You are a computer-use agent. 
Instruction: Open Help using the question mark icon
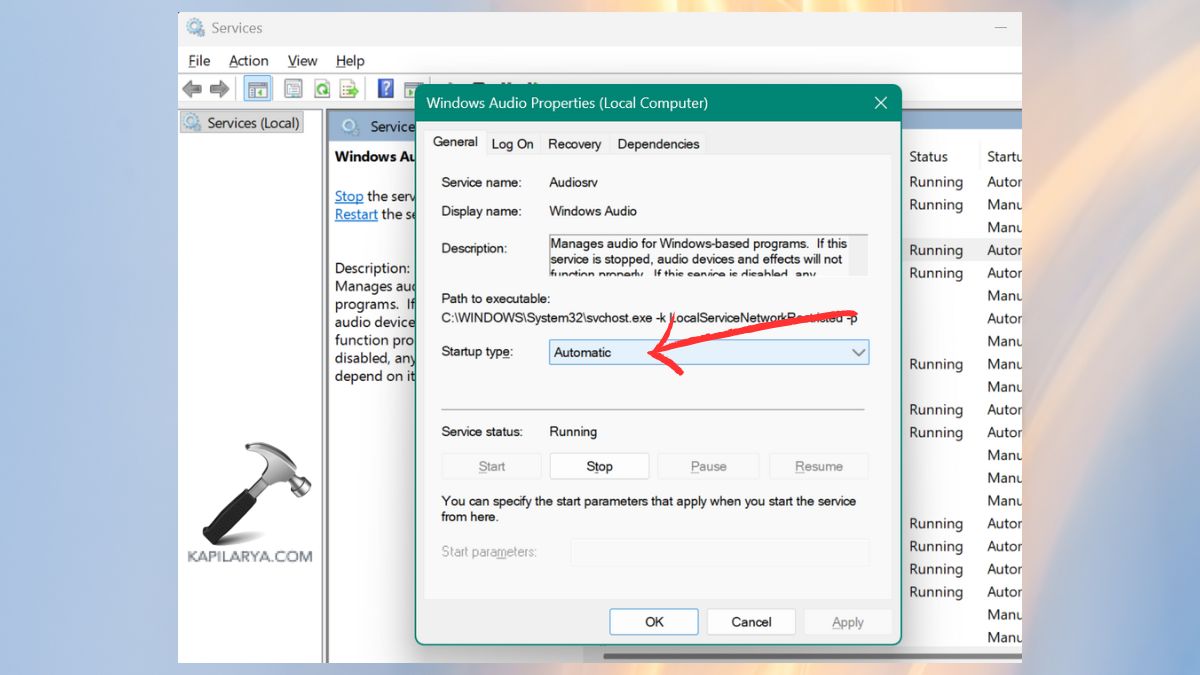(x=385, y=88)
